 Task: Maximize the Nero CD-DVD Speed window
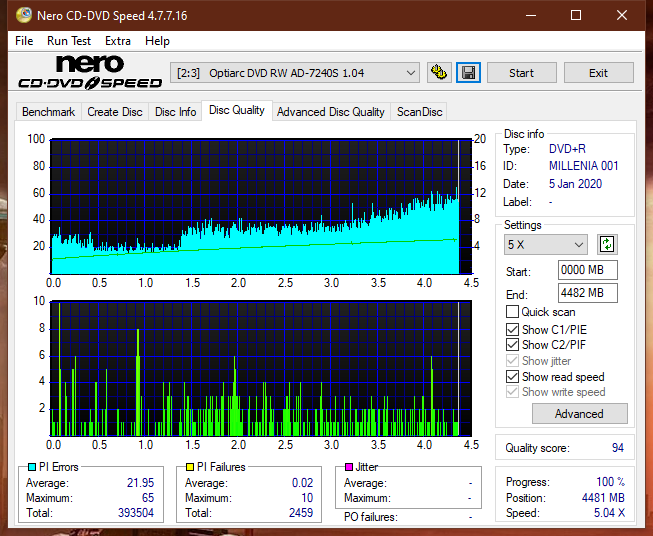[576, 15]
